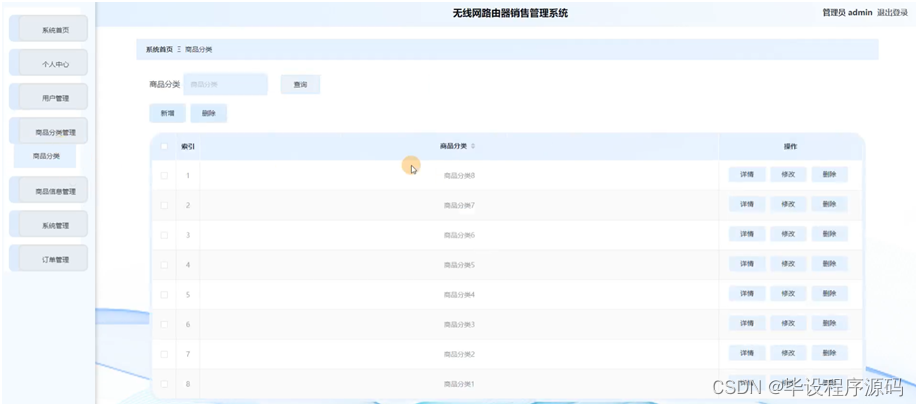Click 修改 for 商品分类3
The width and height of the screenshot is (918, 406).
(788, 323)
